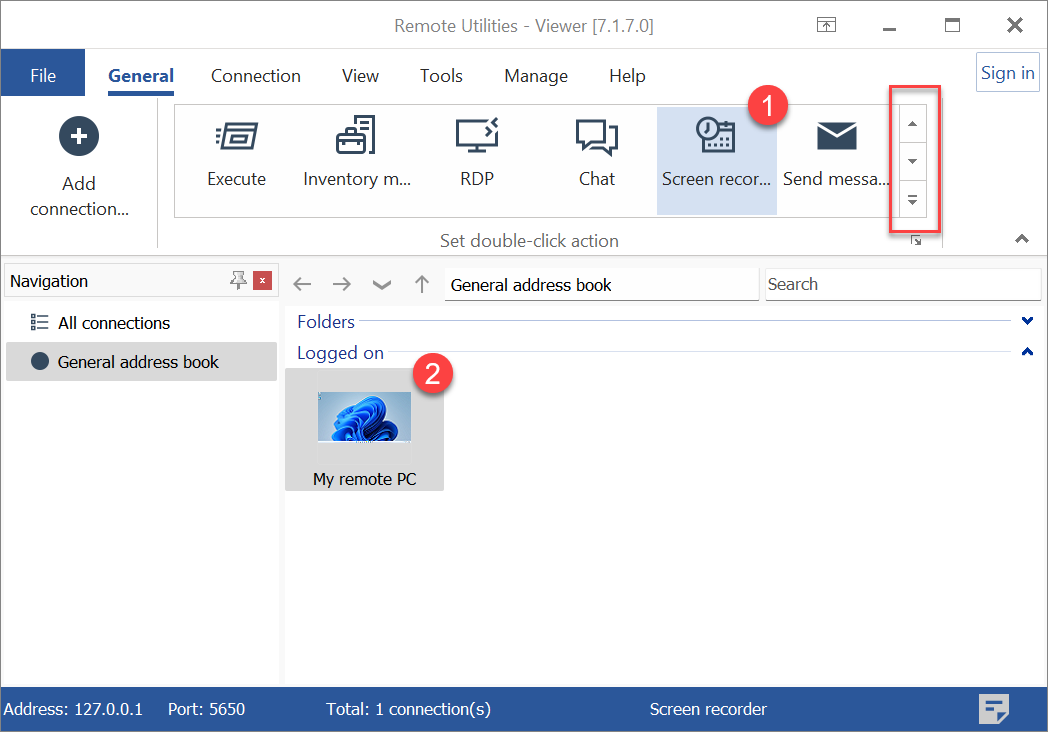The height and width of the screenshot is (732, 1048).
Task: Open the notes icon in status bar
Action: click(993, 709)
